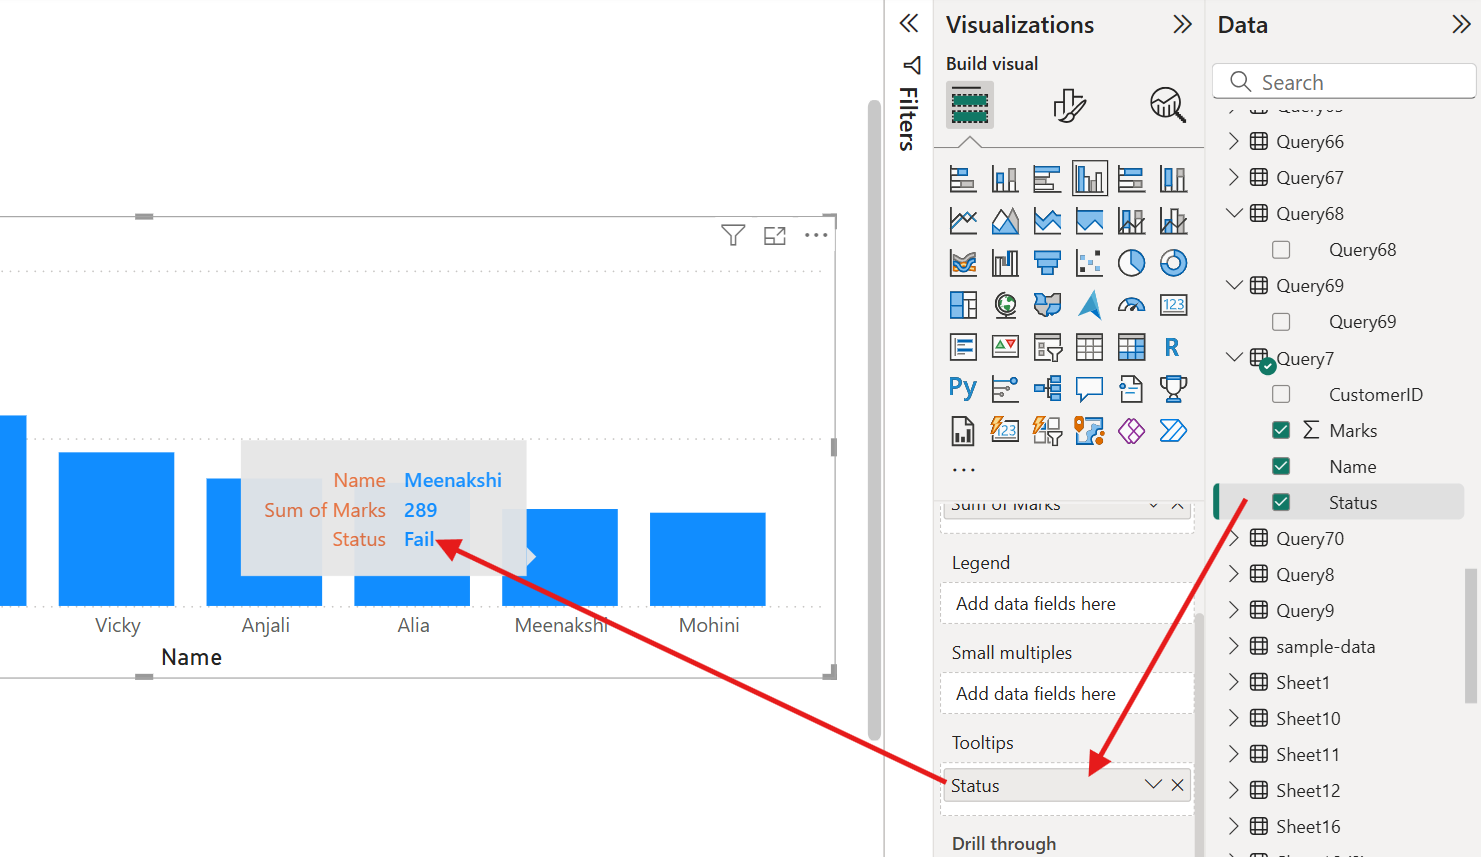Uncheck the Status field checkbox

(1281, 503)
